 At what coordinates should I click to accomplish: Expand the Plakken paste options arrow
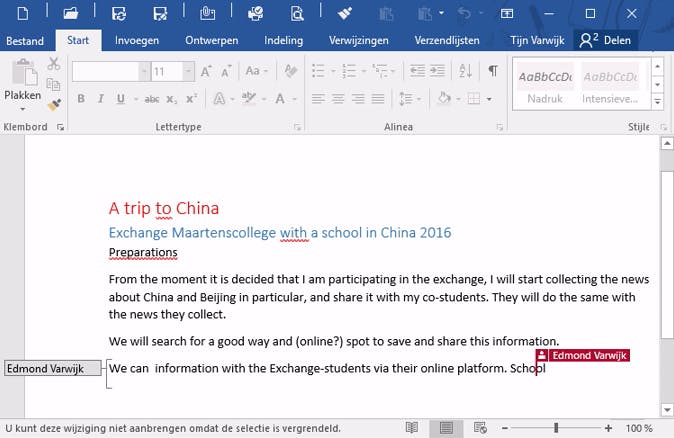(22, 109)
